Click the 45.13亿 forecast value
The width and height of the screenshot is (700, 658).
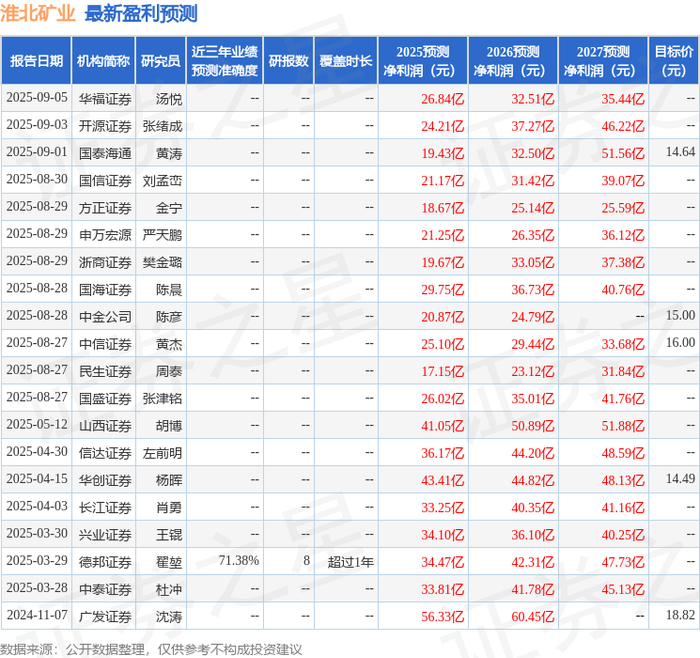point(623,589)
